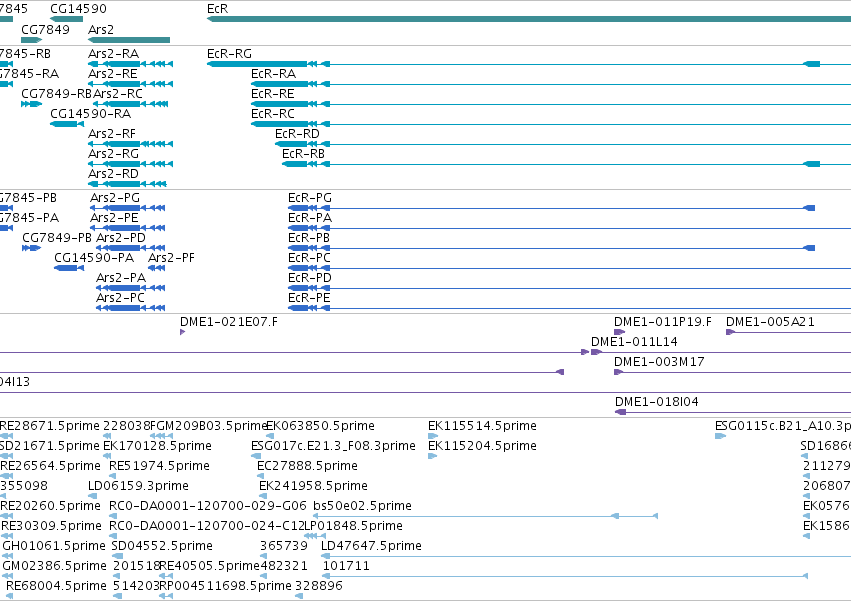Click the LD47647.5prime EST label

tap(372, 547)
